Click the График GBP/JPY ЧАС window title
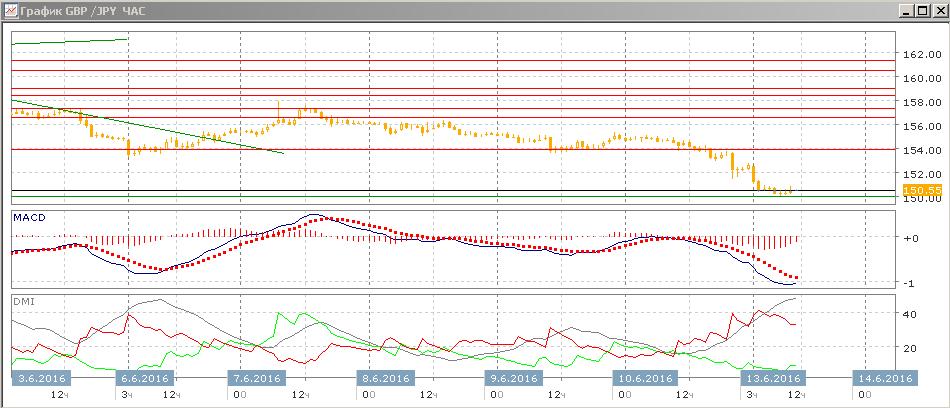The width and height of the screenshot is (950, 408). tap(82, 10)
